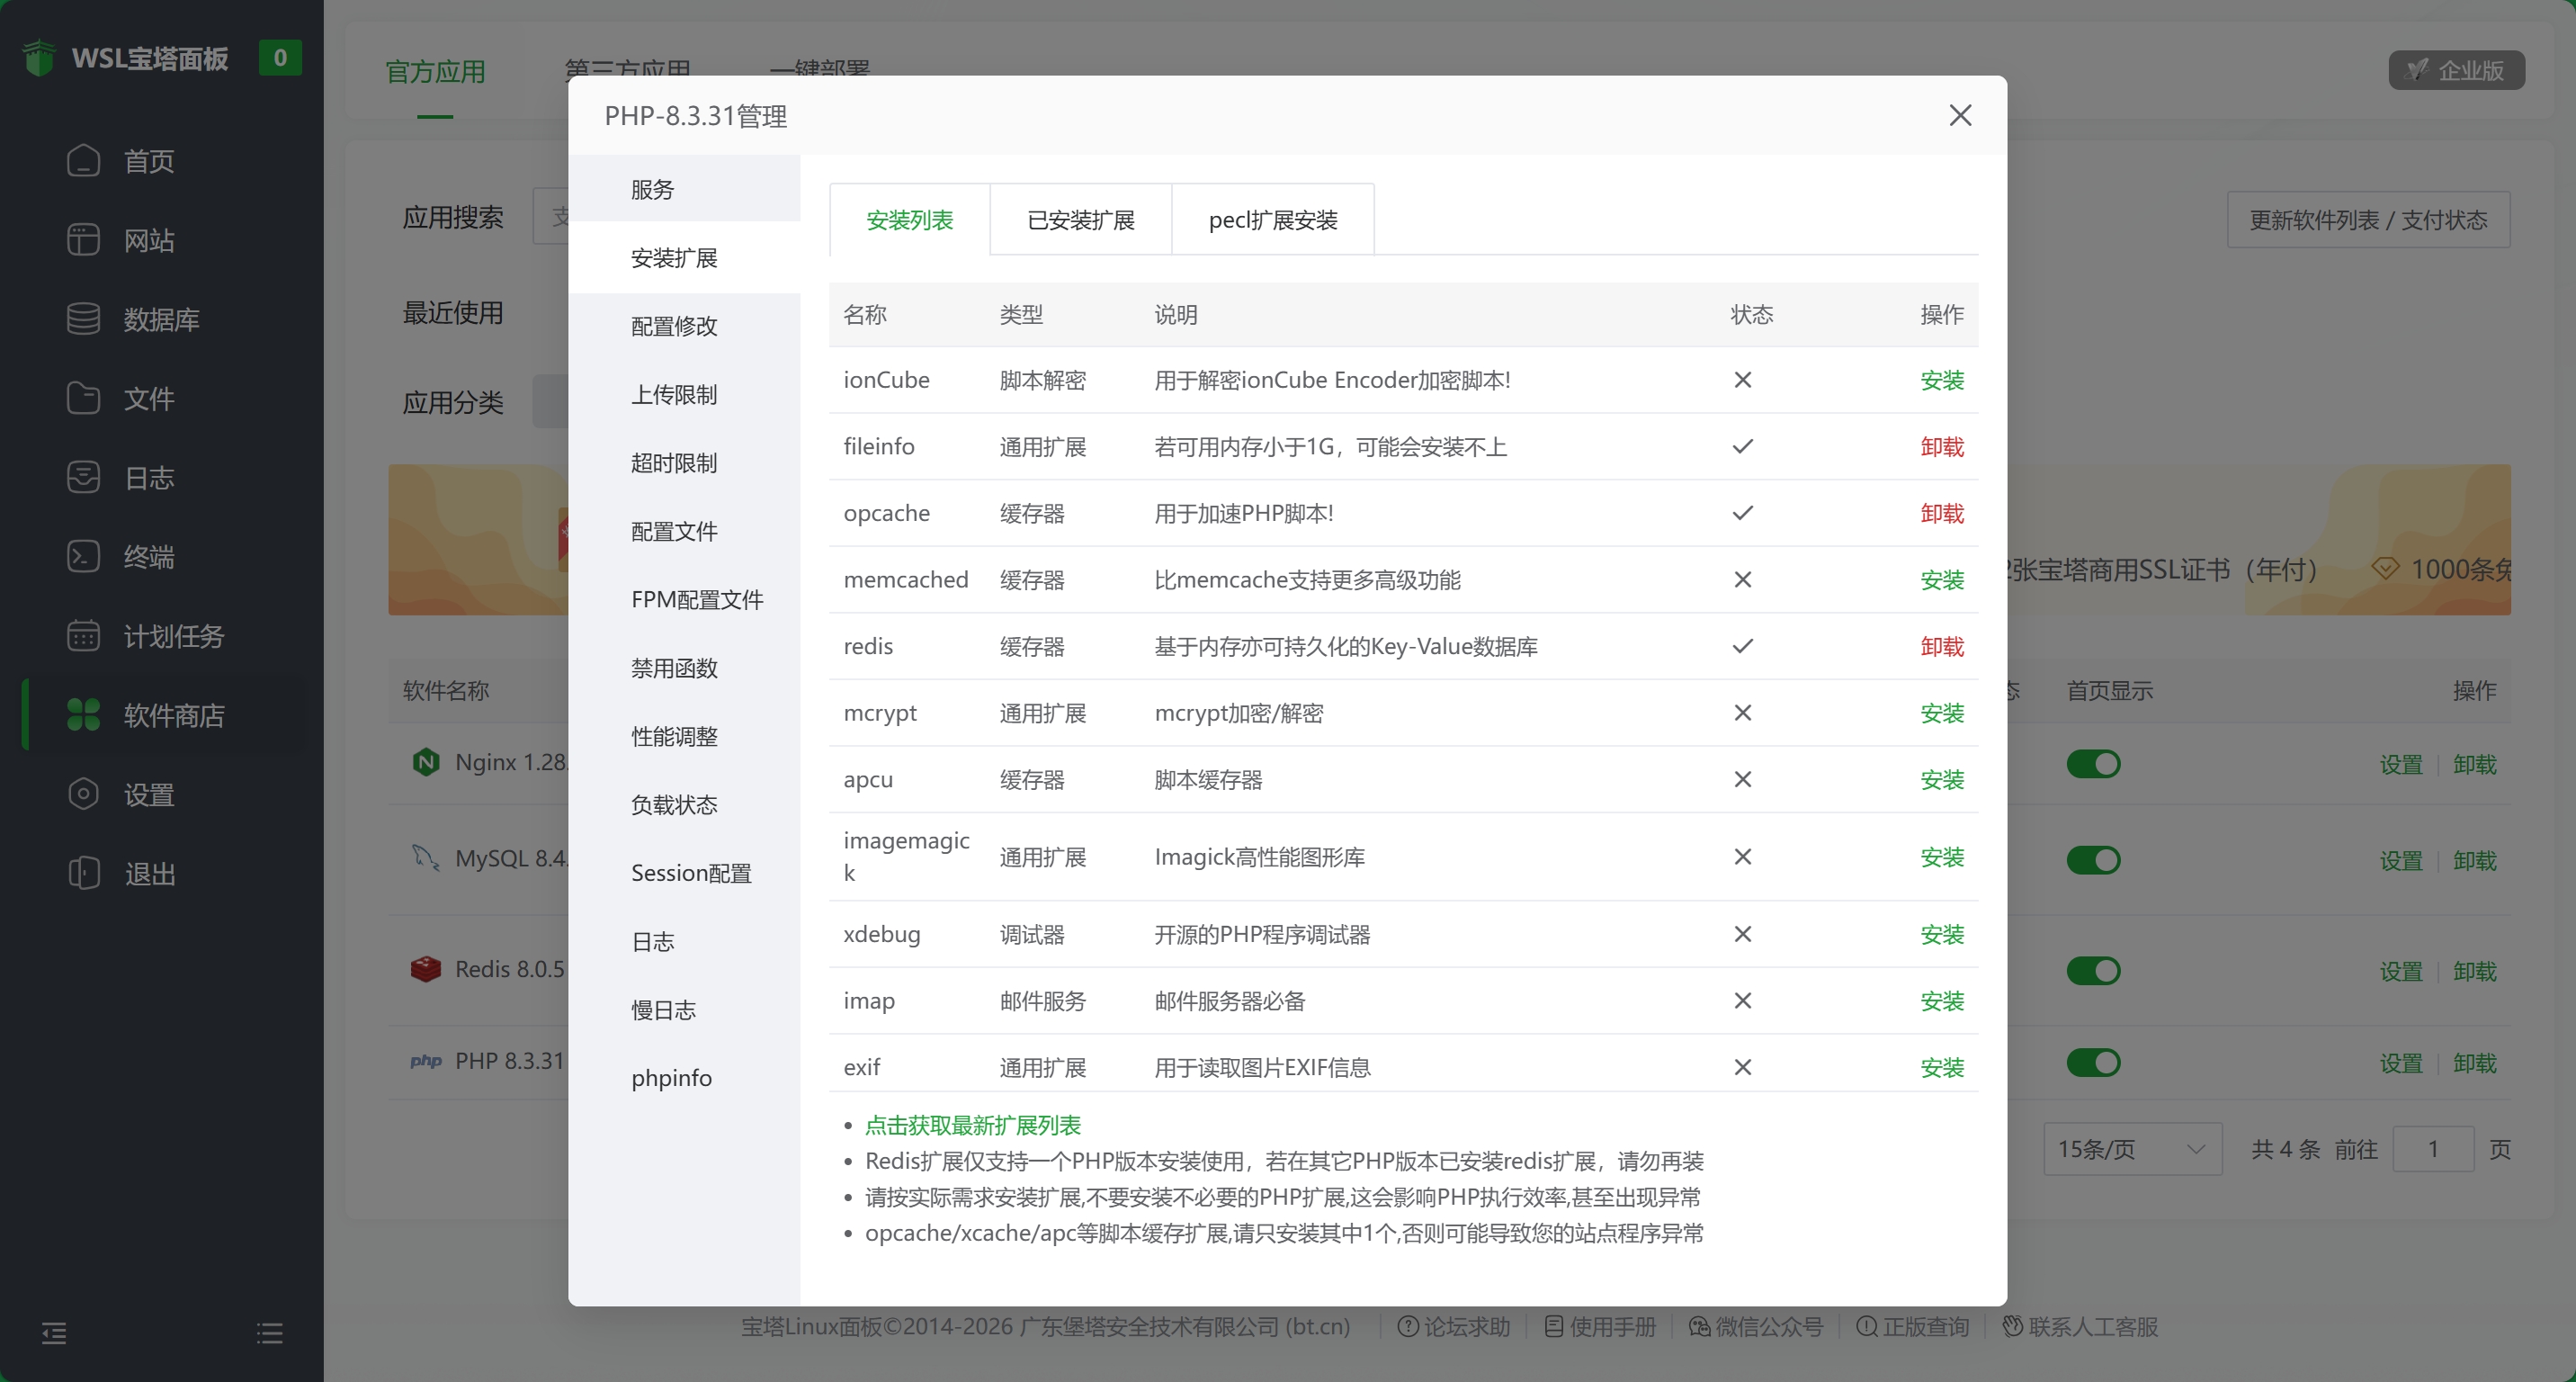2576x1382 pixels.
Task: Open 禁用函数 in dialog menu
Action: [x=684, y=668]
